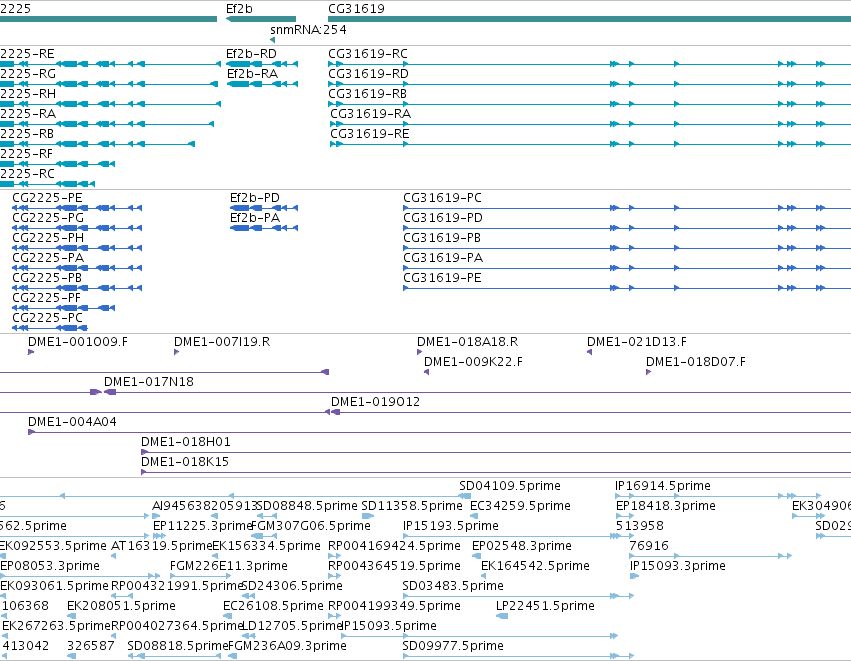Click the DME1-001O09.F BAC end marker

coord(31,352)
